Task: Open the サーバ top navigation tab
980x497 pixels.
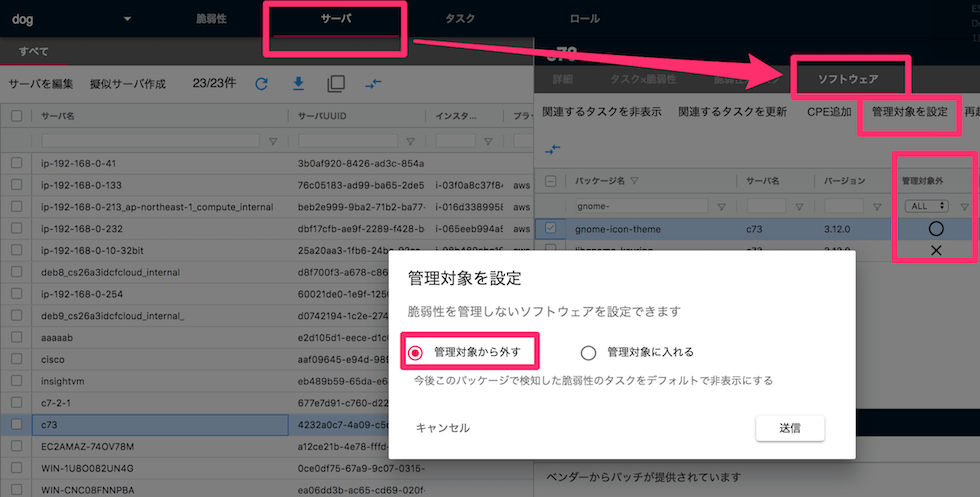Action: (336, 19)
